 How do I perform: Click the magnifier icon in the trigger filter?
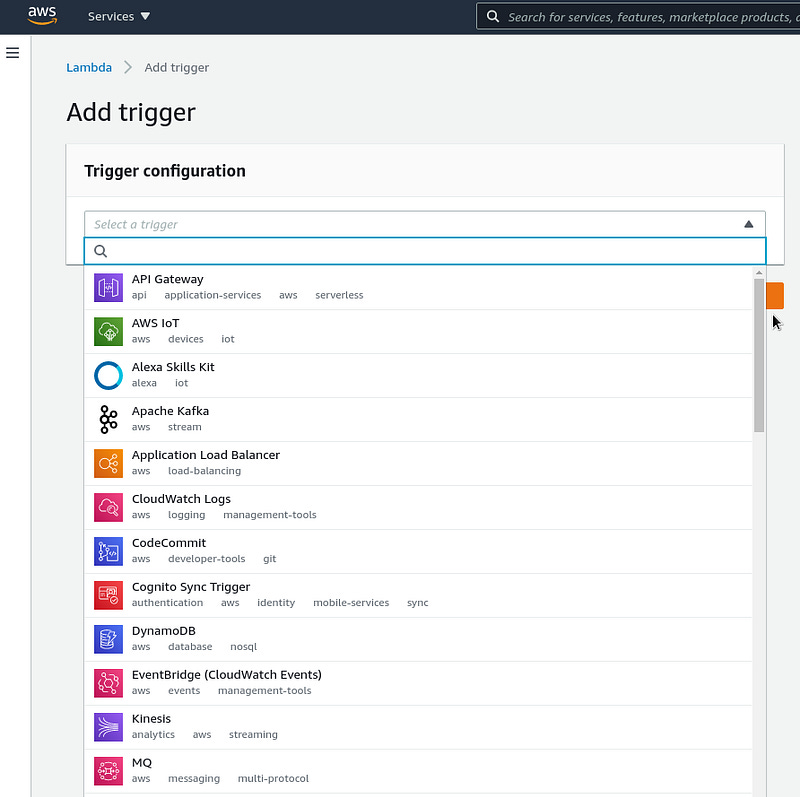pos(101,251)
